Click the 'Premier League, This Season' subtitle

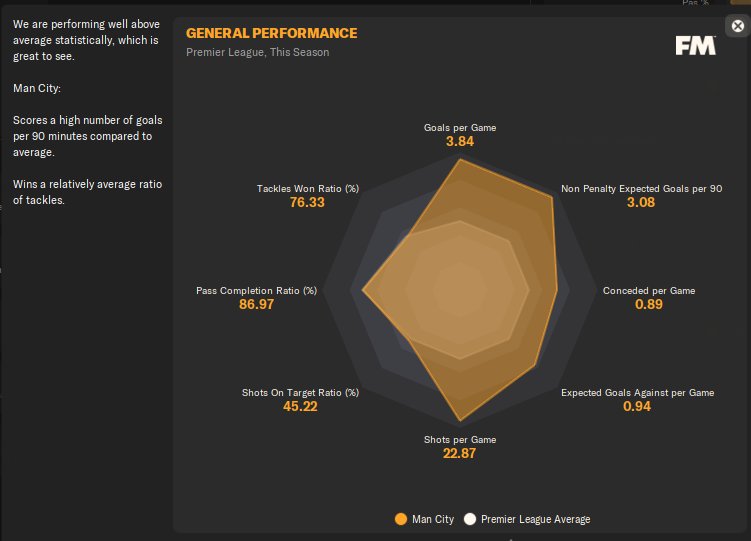257,52
